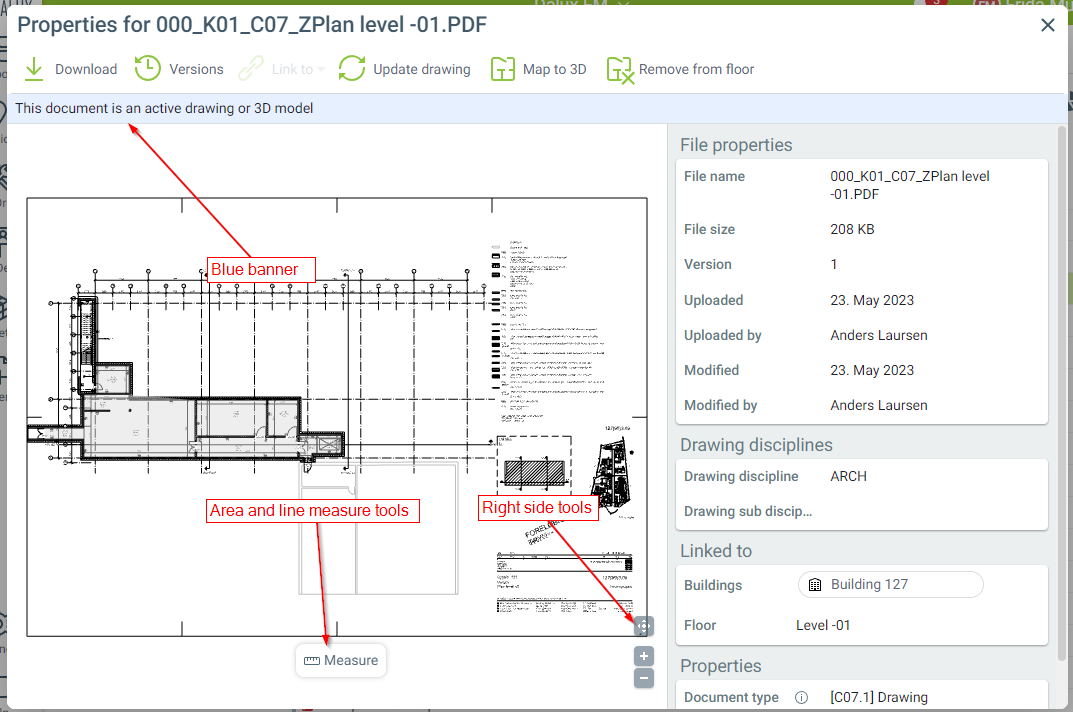Click the [C07.1] Drawing document type value

point(879,697)
